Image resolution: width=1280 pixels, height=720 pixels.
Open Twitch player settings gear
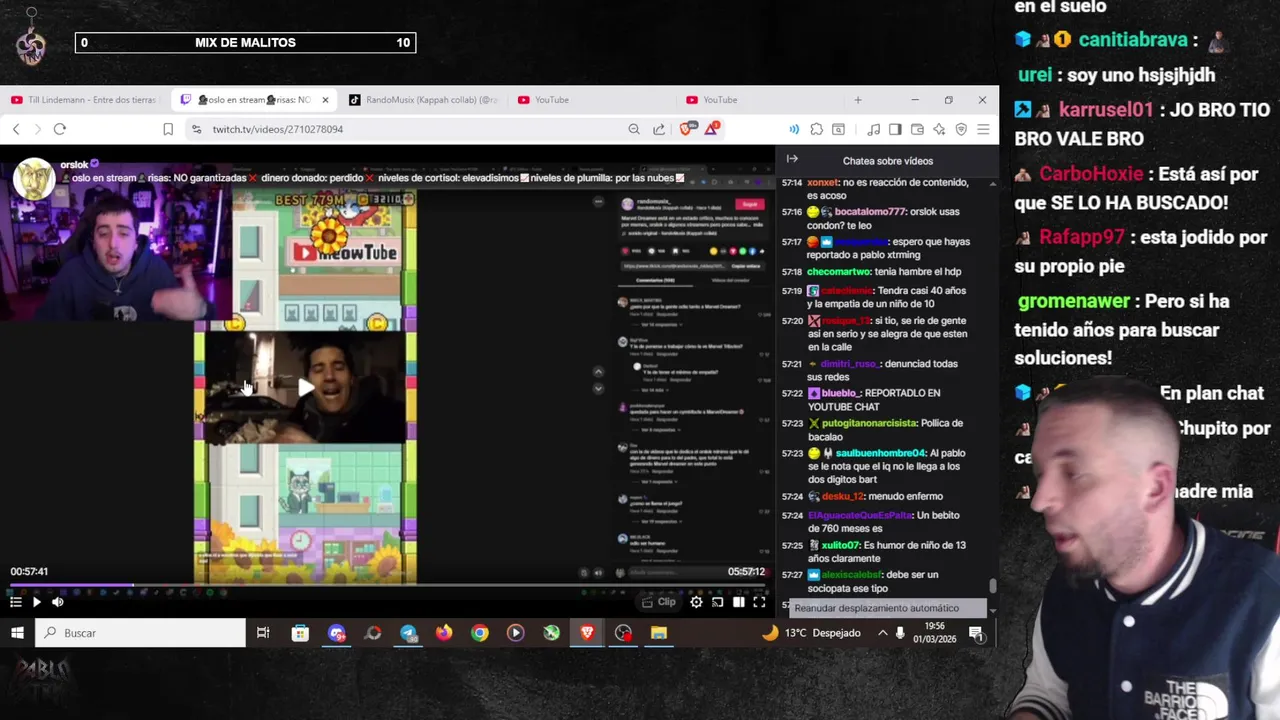pyautogui.click(x=696, y=602)
